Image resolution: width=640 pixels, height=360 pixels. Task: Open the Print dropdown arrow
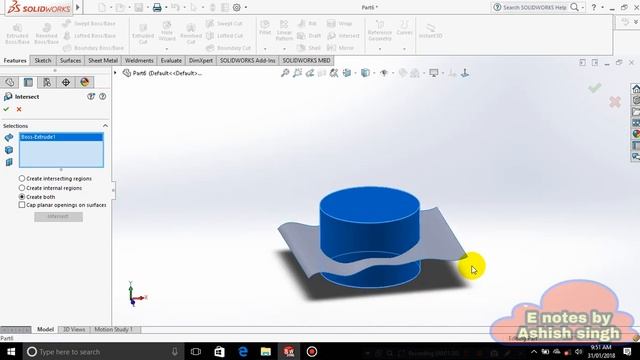coord(166,7)
